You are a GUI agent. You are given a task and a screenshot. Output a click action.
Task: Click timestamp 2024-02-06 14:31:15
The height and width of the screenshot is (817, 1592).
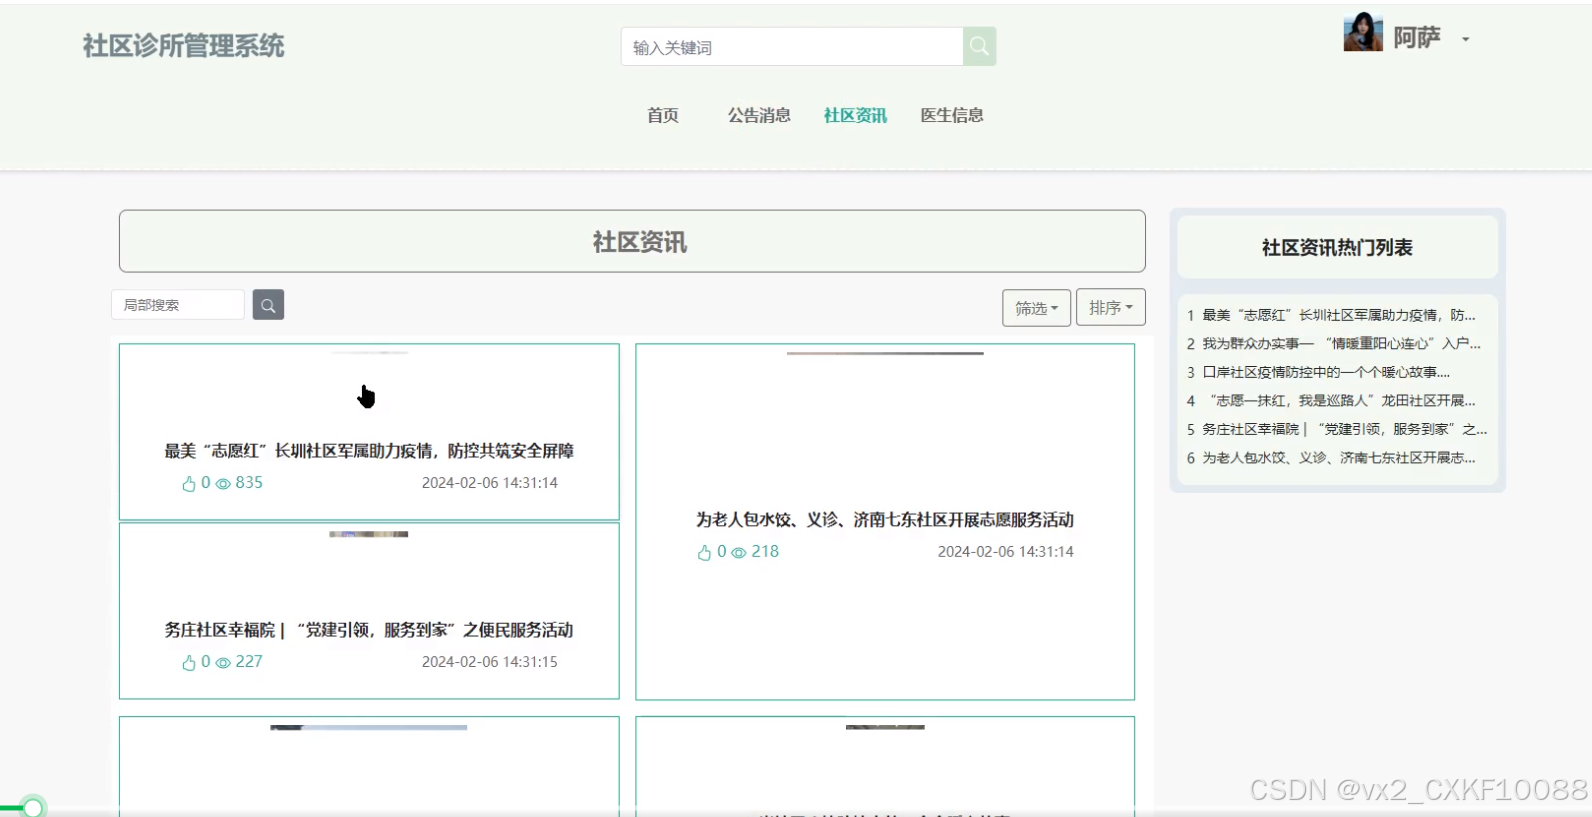pos(489,662)
